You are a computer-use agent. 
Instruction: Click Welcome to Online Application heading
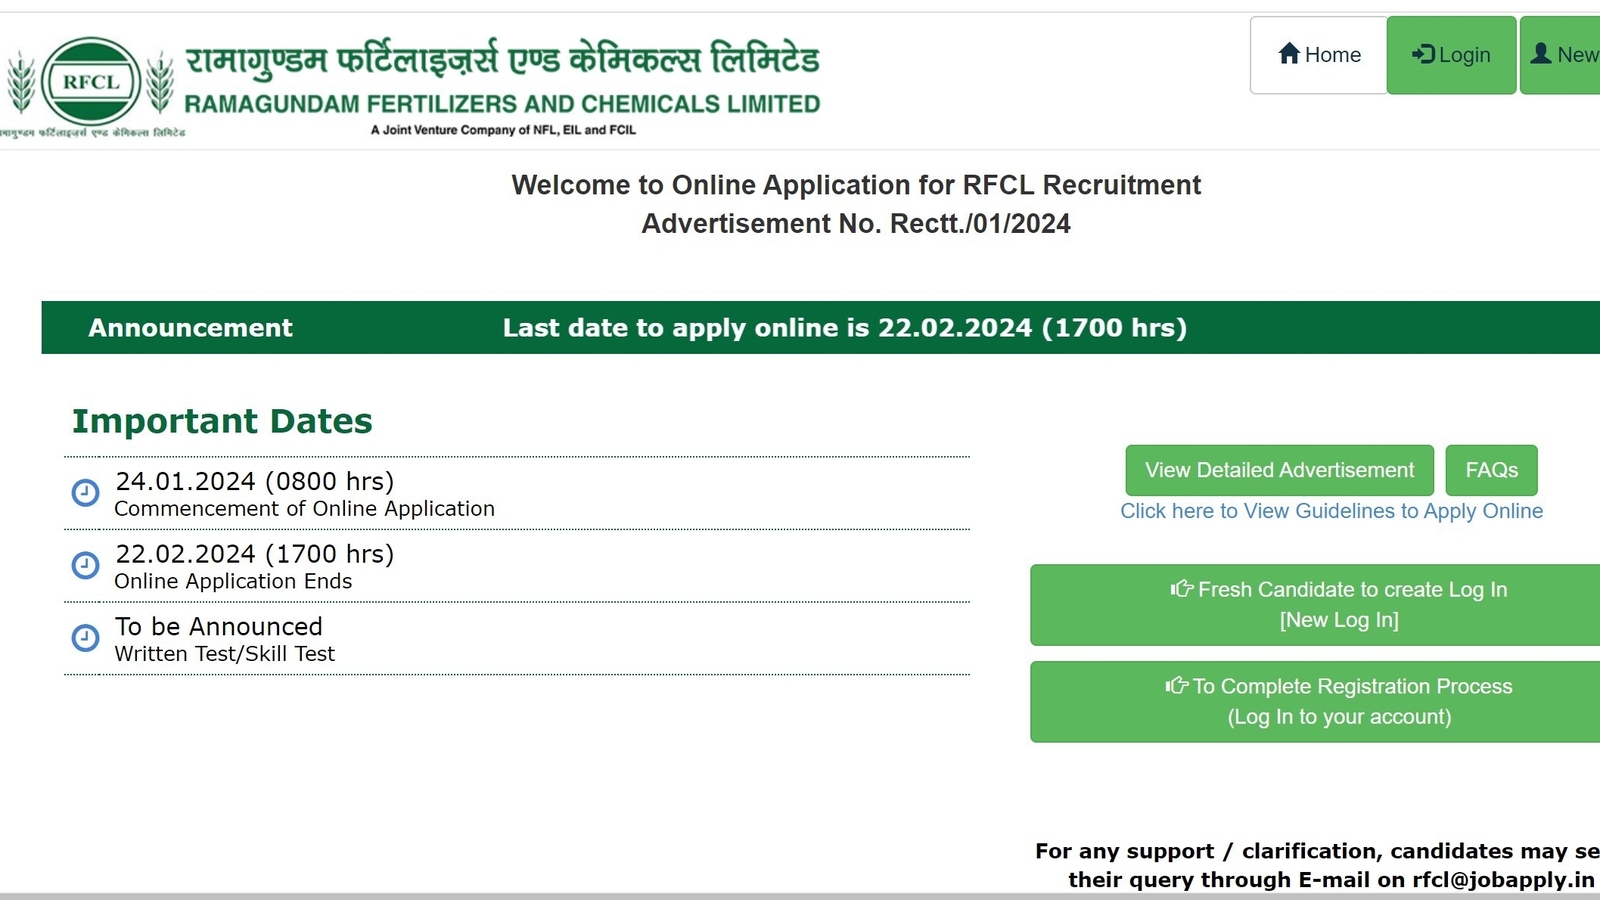(x=856, y=185)
